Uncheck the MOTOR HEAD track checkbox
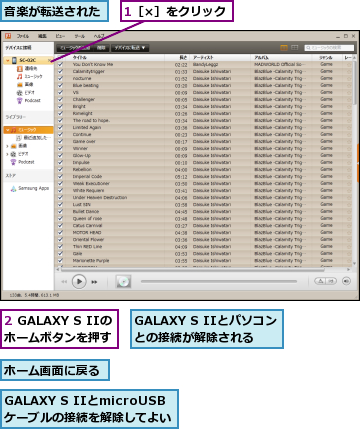Image resolution: width=360 pixels, height=429 pixels. click(x=60, y=232)
